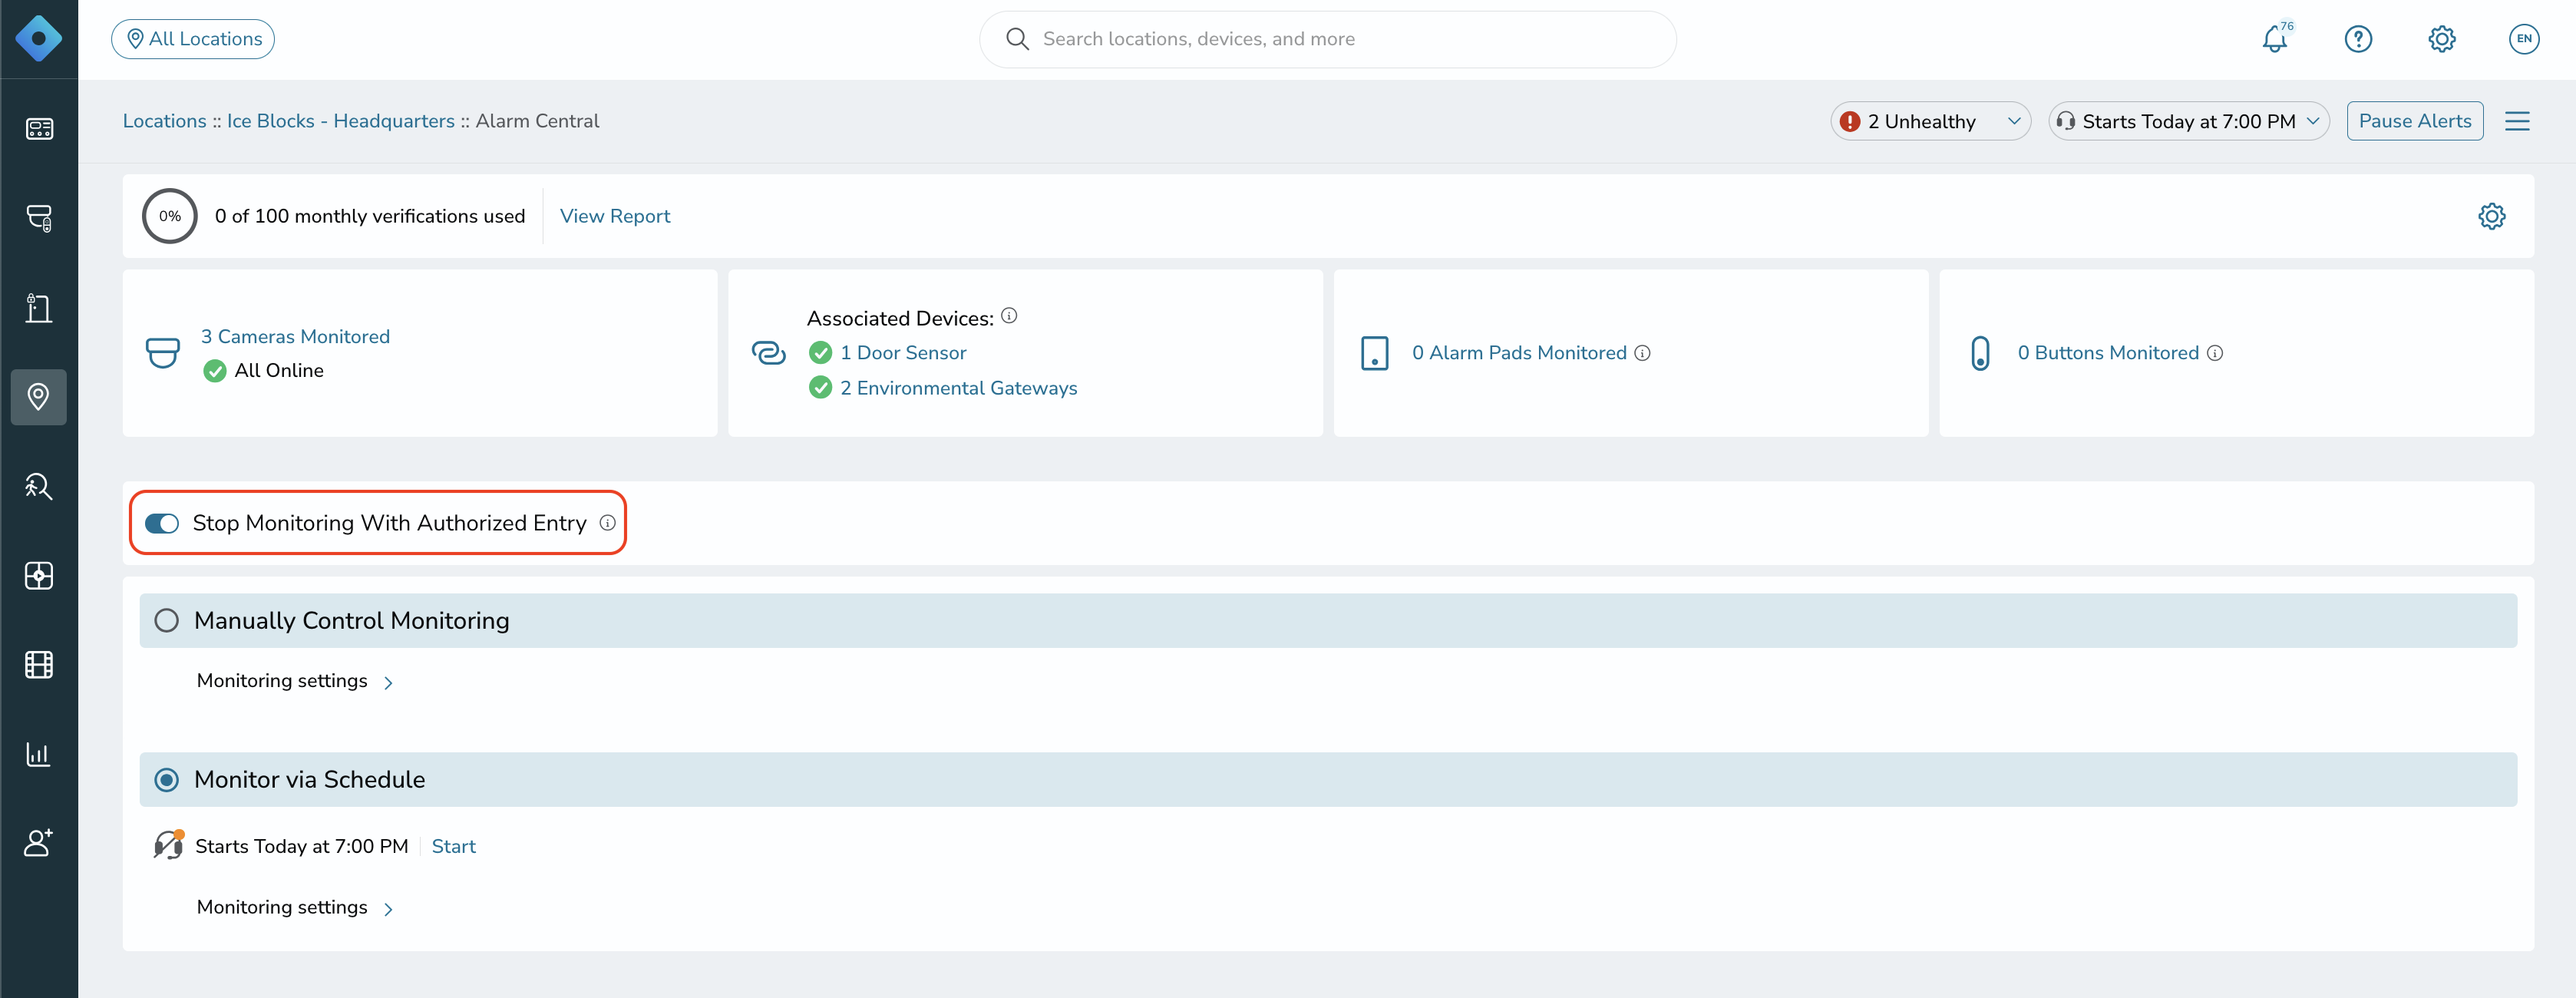Open the hamburger menu next to Pause Alerts

(2517, 121)
